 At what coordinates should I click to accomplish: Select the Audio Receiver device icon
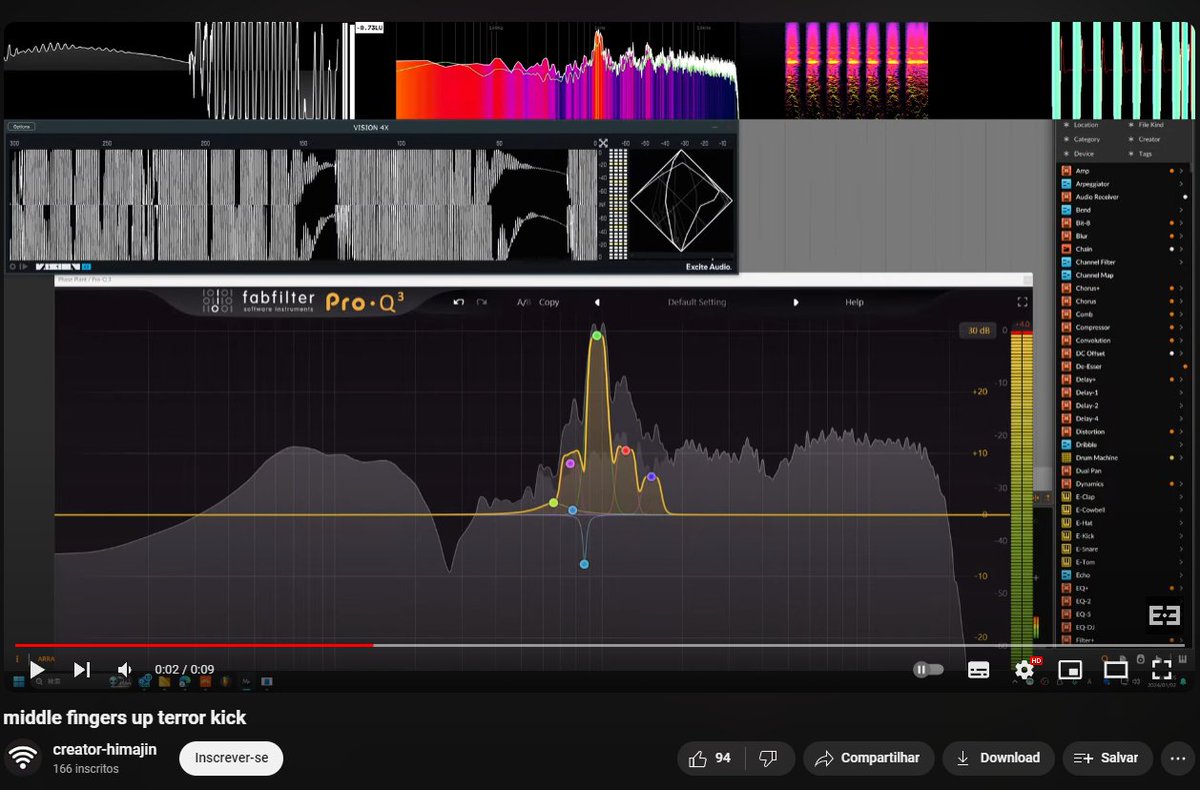[1066, 197]
